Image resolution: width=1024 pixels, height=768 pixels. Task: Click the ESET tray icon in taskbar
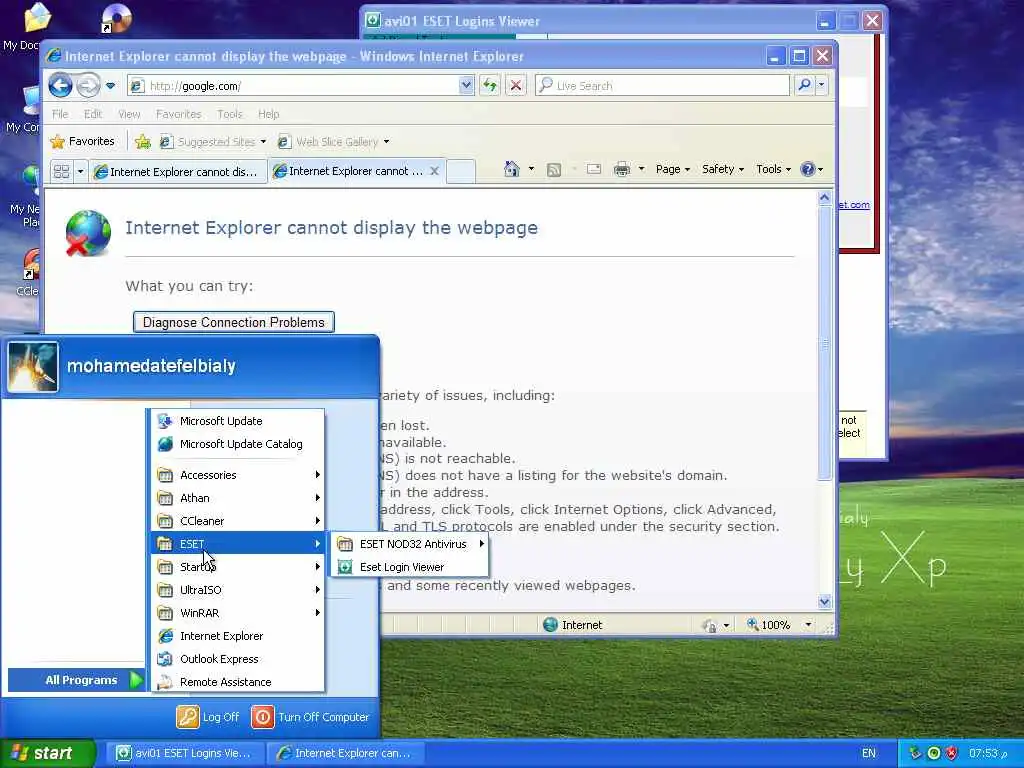933,753
